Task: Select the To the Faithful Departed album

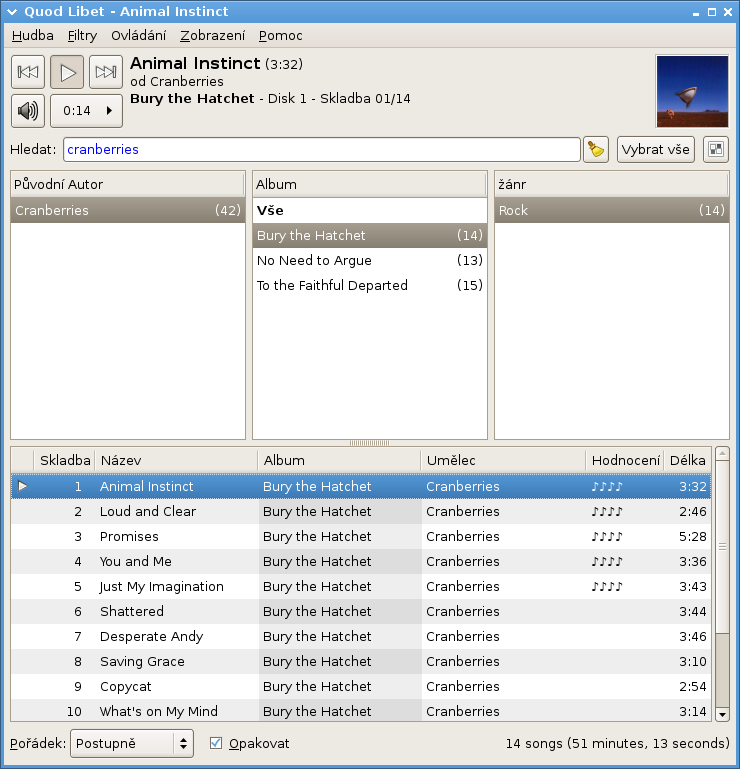Action: pos(370,285)
